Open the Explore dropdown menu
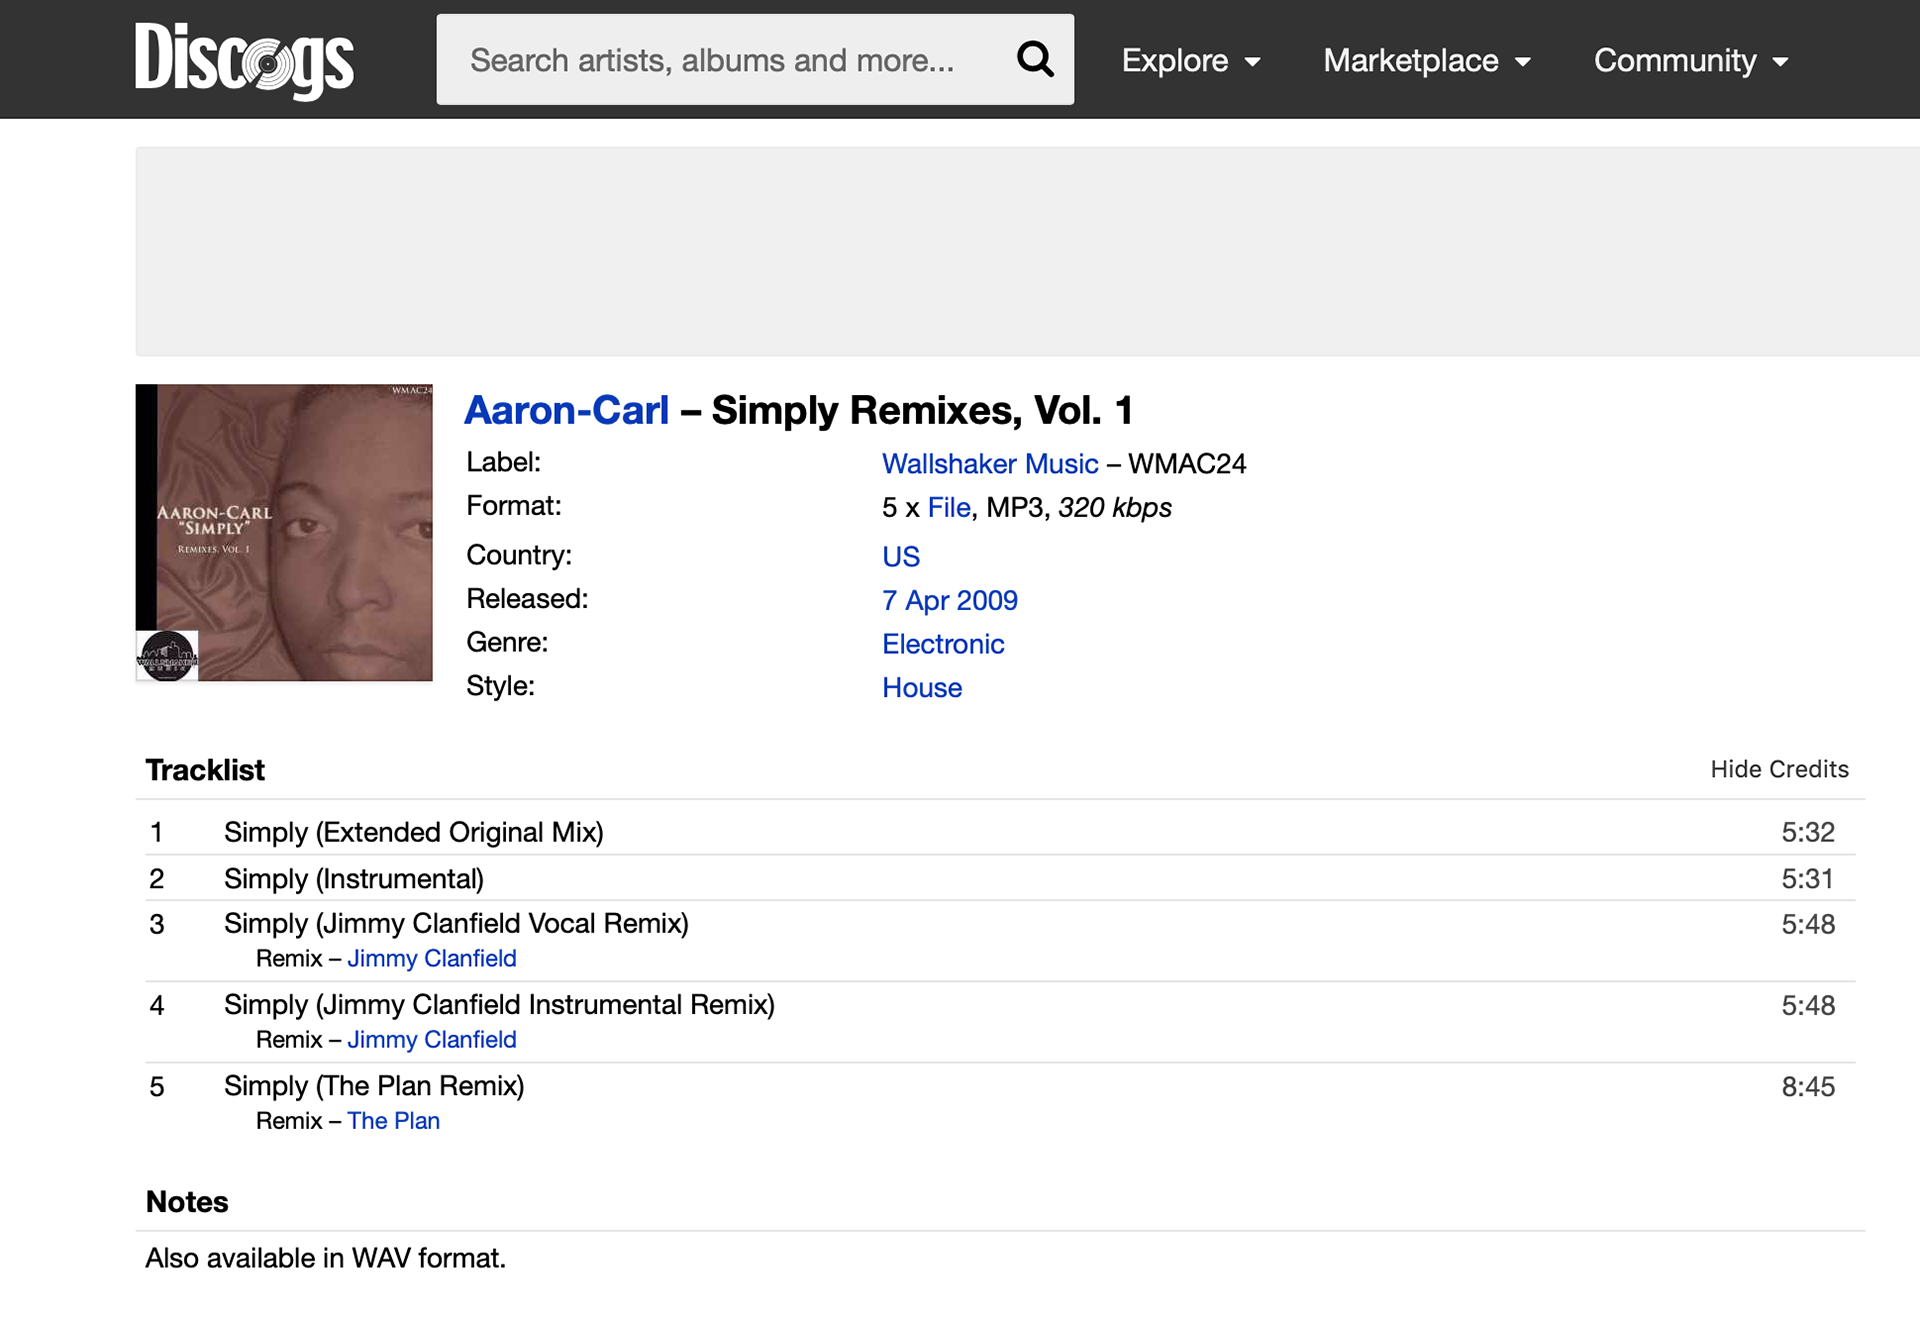 click(1190, 61)
